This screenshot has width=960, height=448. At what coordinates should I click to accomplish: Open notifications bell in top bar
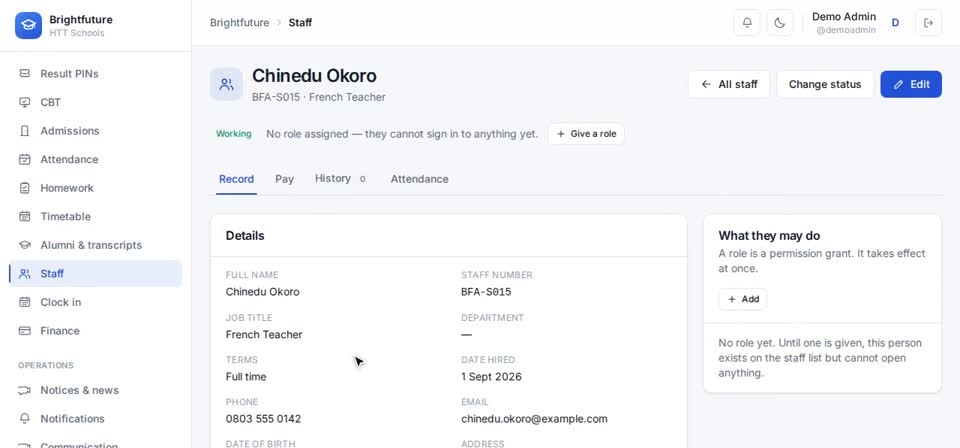click(x=747, y=23)
